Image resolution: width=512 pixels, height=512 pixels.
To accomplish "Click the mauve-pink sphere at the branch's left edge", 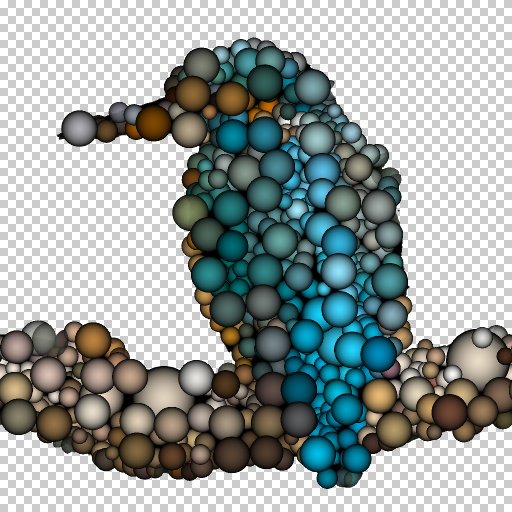I will click(x=17, y=347).
